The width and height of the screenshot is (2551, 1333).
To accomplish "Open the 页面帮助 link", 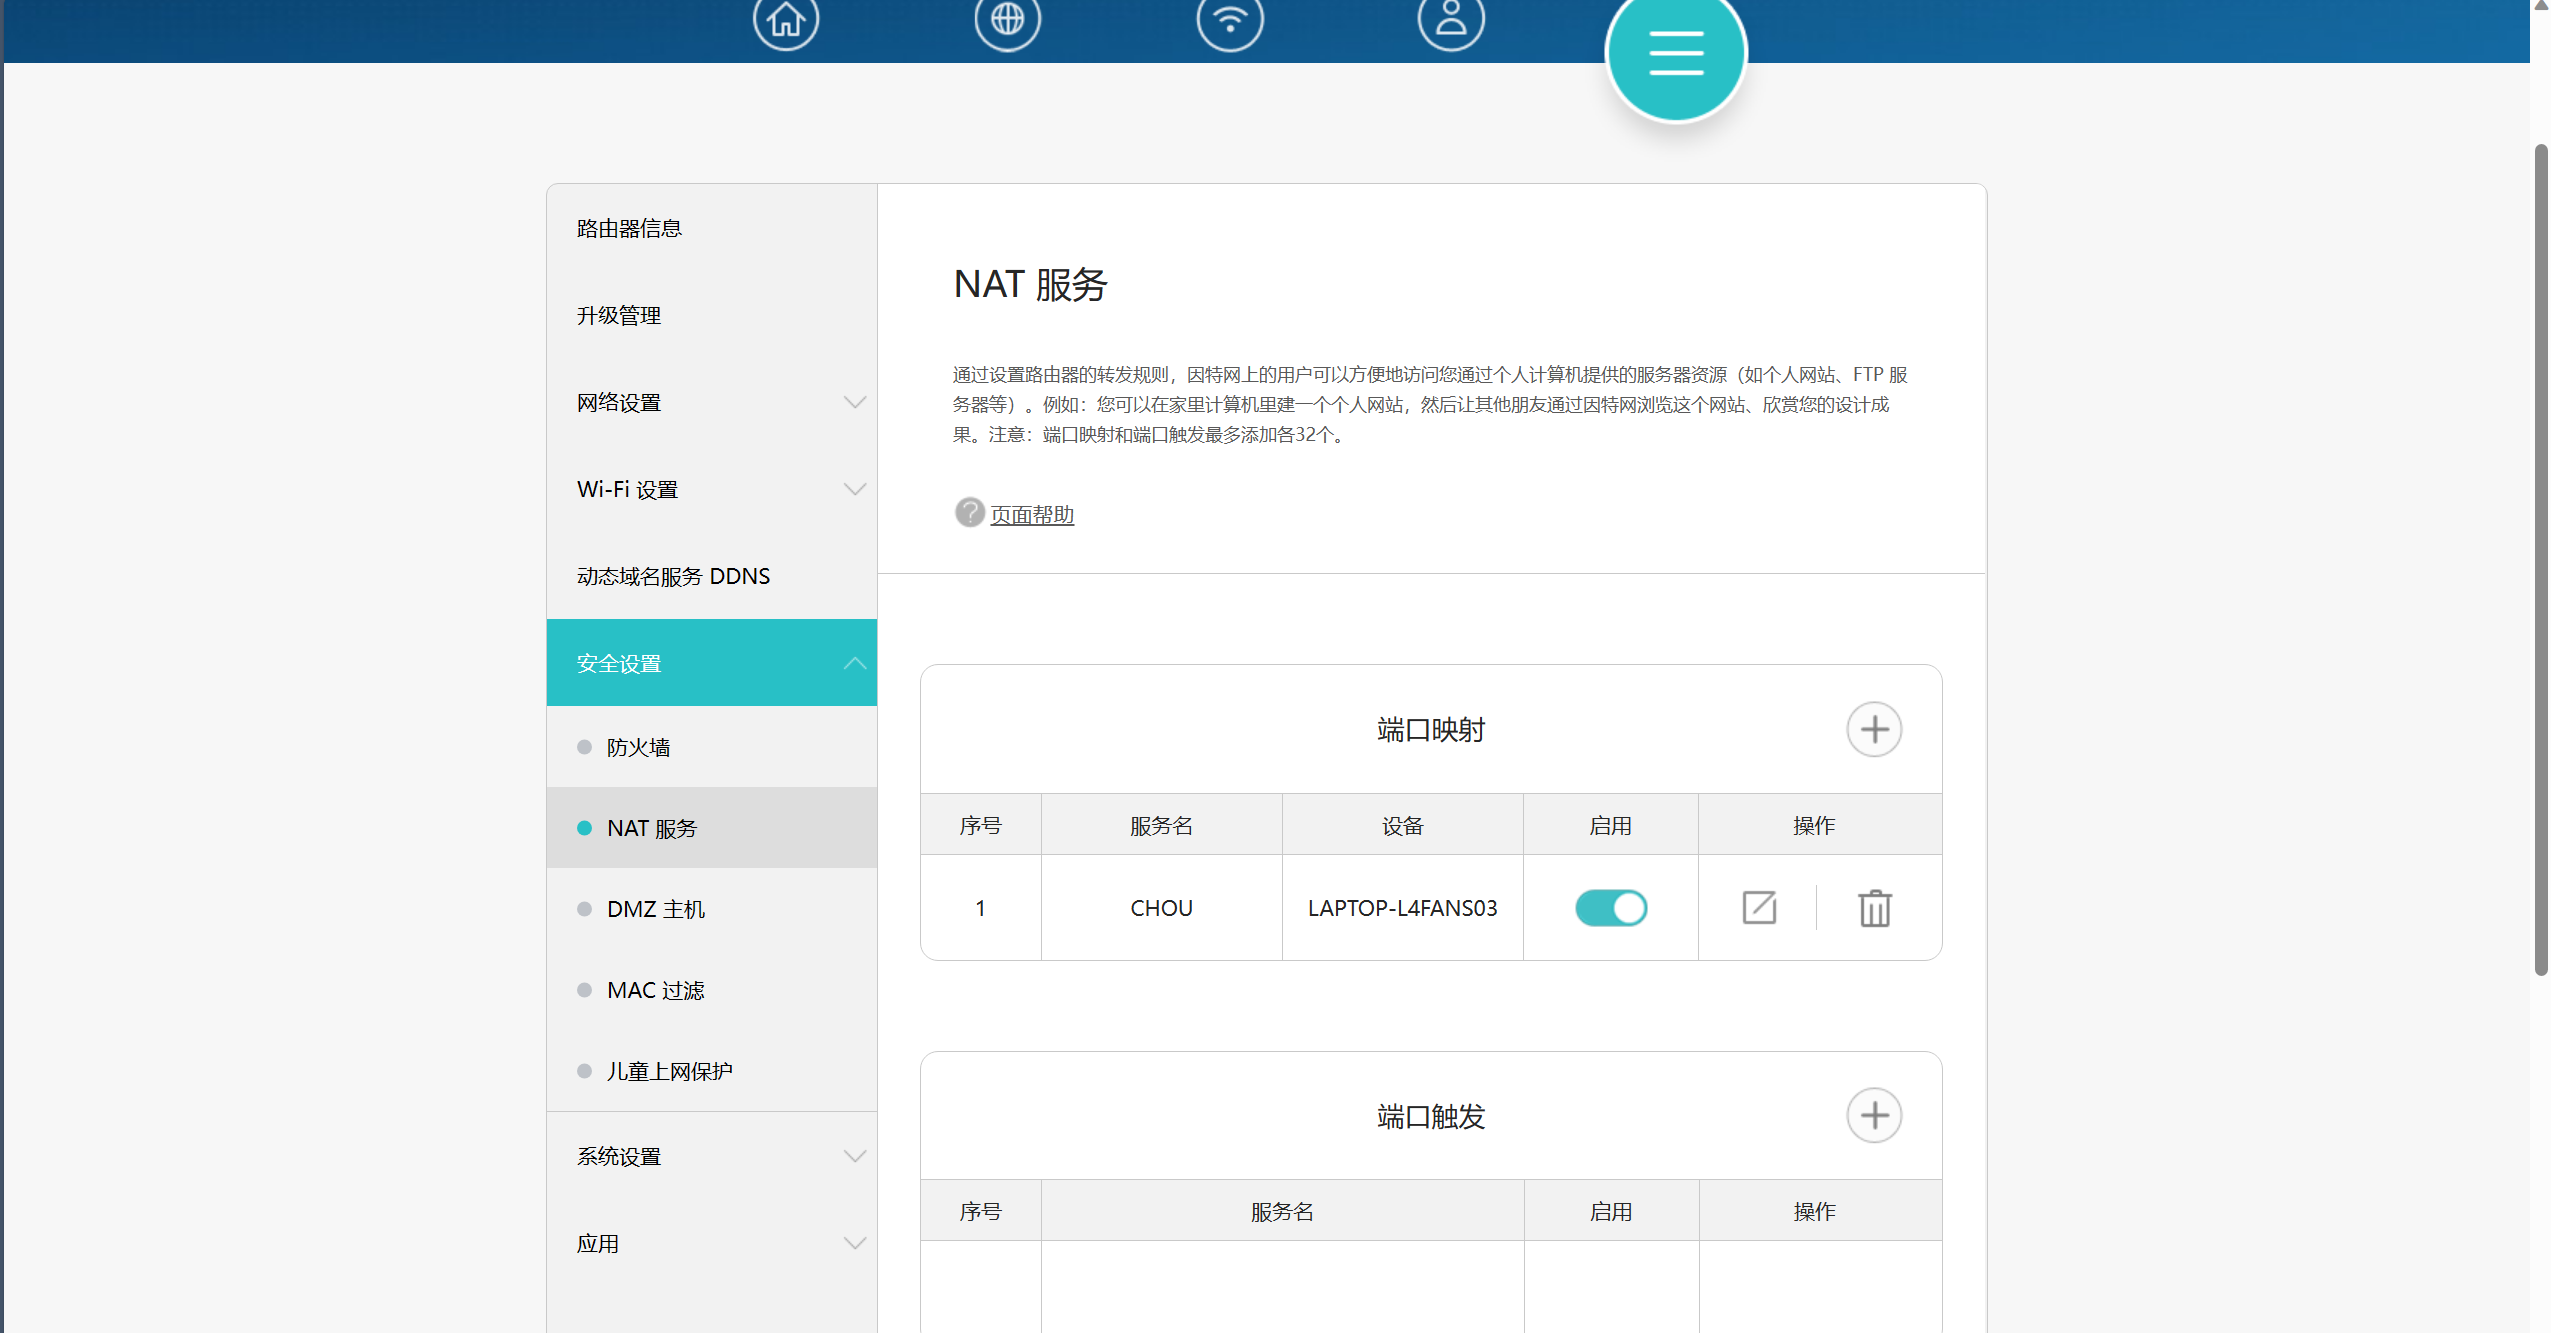I will click(x=1031, y=514).
